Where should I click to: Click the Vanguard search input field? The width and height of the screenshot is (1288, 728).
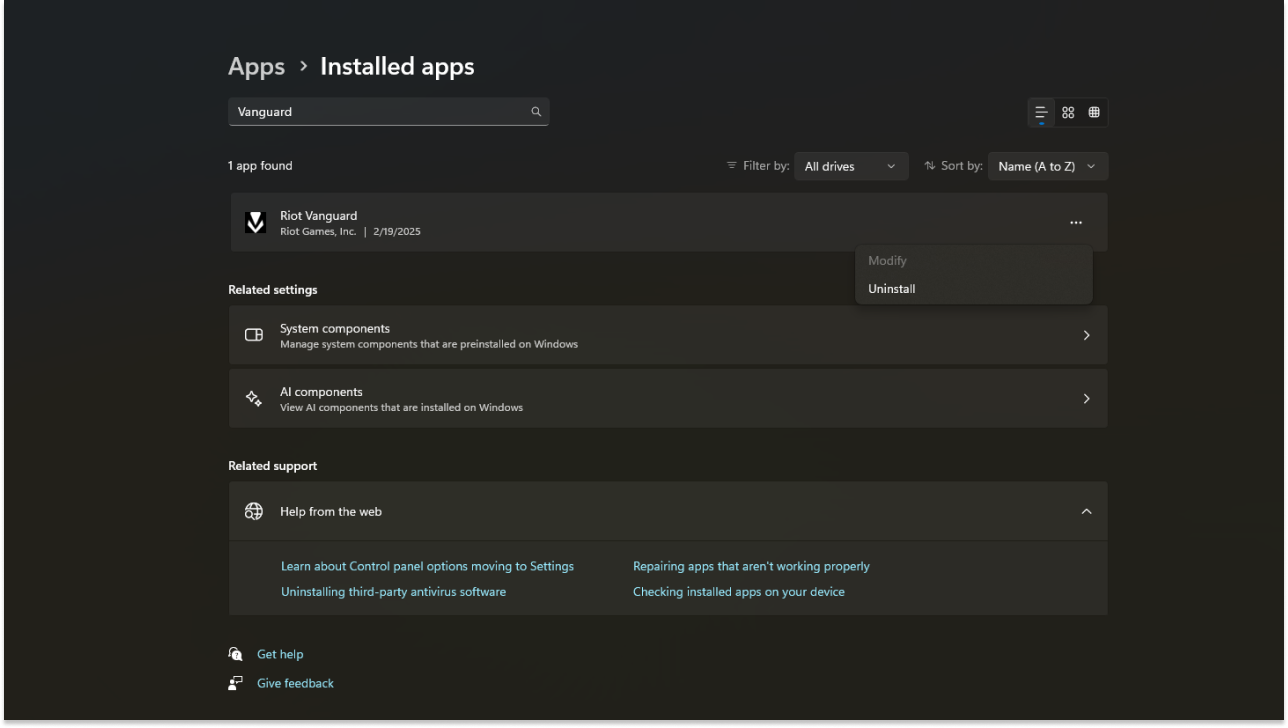point(388,112)
